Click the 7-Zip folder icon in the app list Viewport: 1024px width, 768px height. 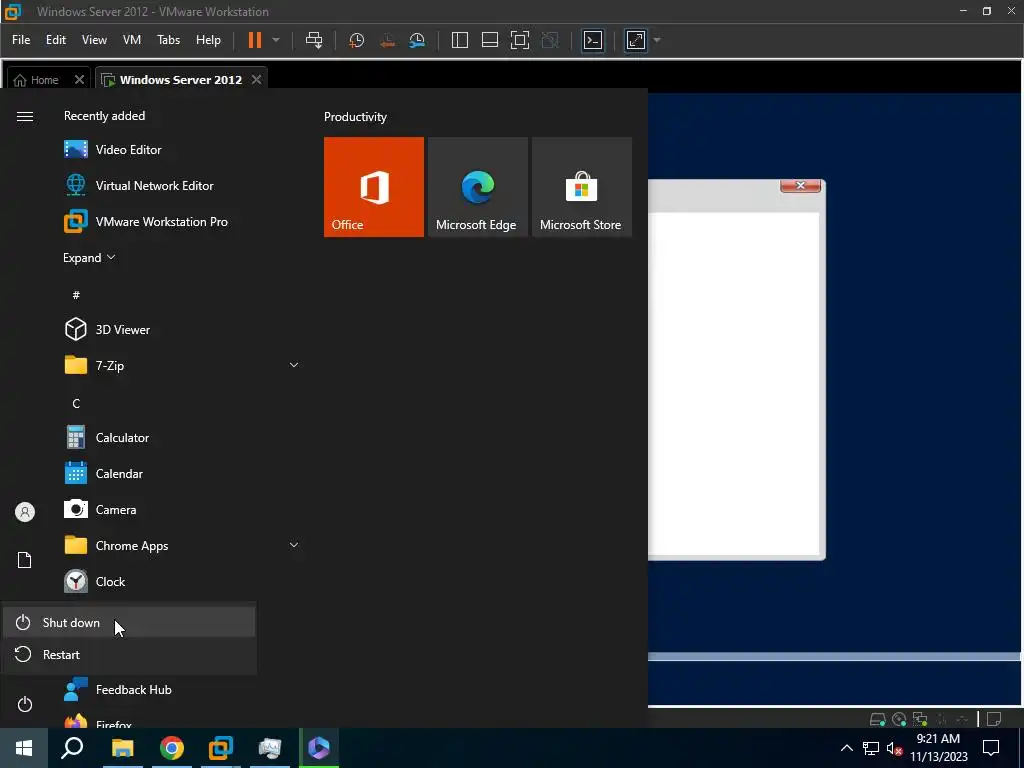76,365
